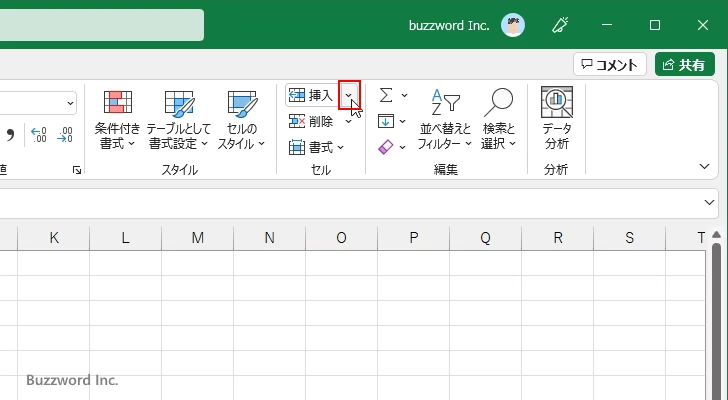Open Cell Styles (セルのスタイル) gallery

[241, 119]
